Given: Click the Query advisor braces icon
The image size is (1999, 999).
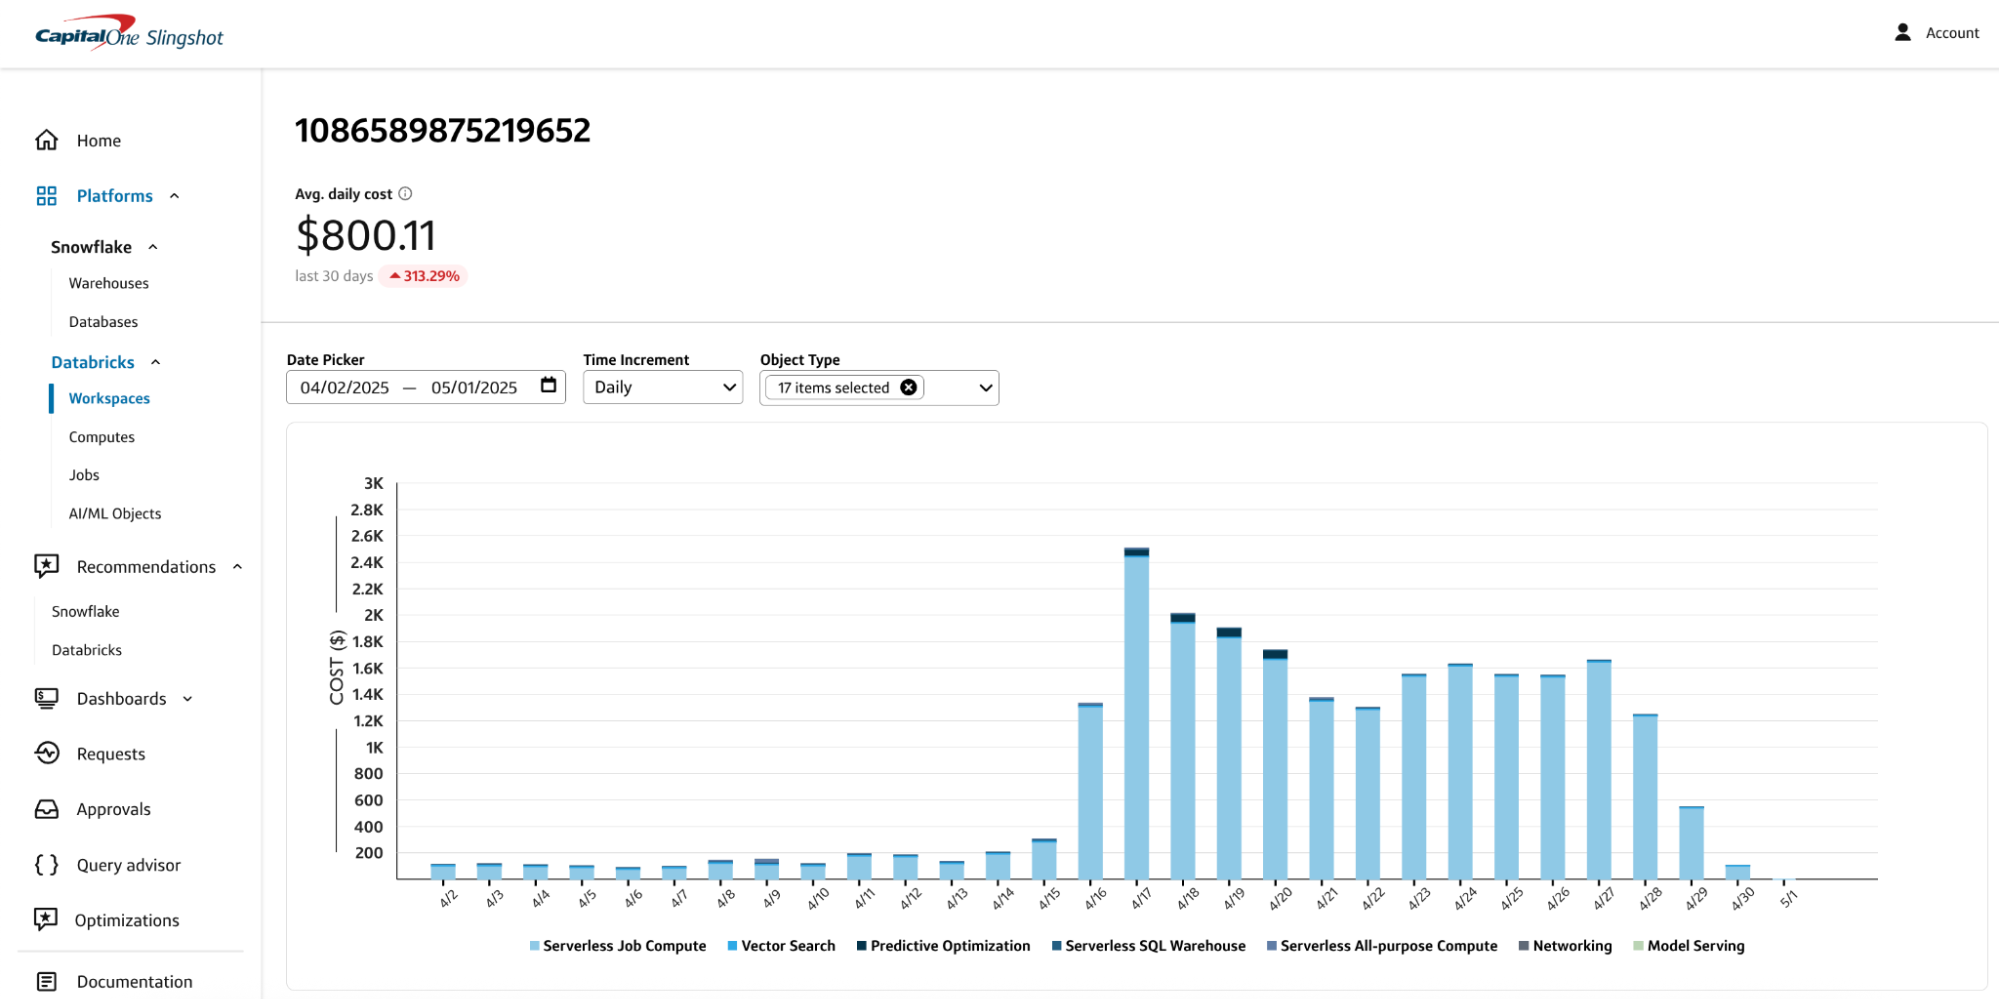Looking at the screenshot, I should pos(47,865).
